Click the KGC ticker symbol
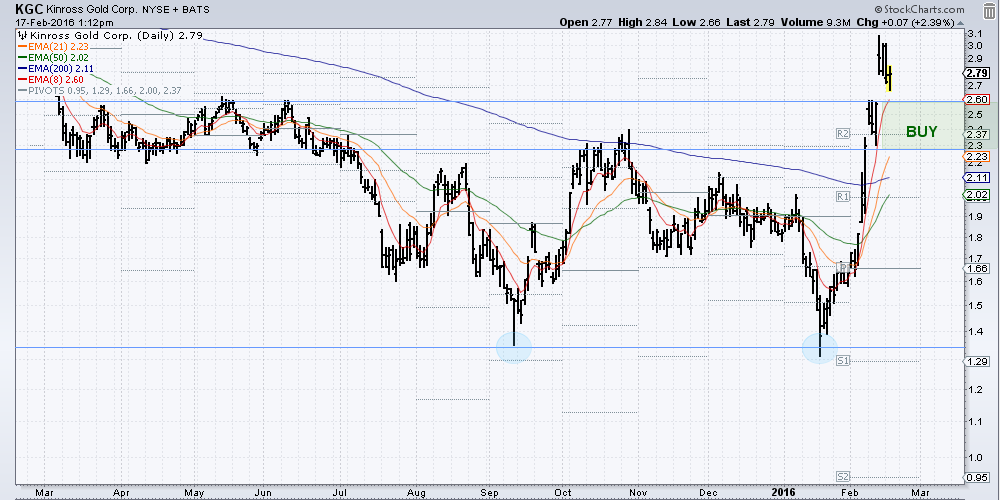Image resolution: width=1000 pixels, height=500 pixels. 29,10
